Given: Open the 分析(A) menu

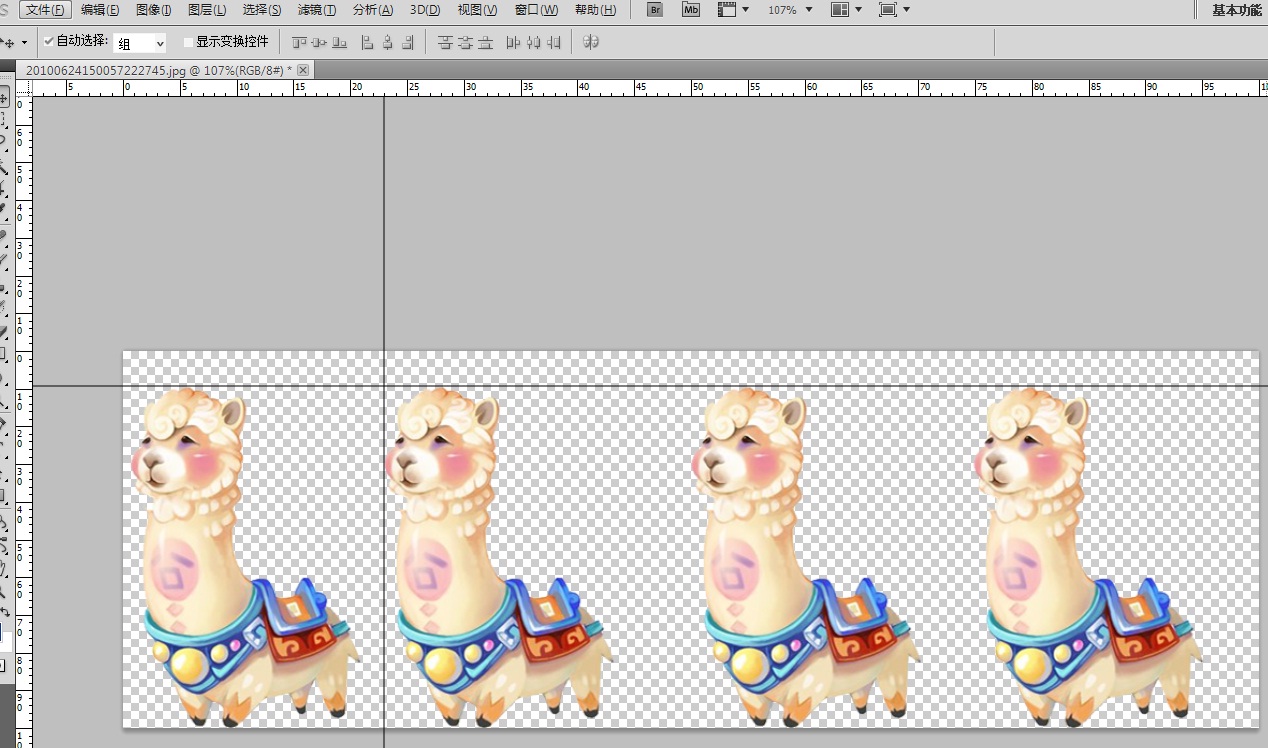Looking at the screenshot, I should click(x=373, y=10).
